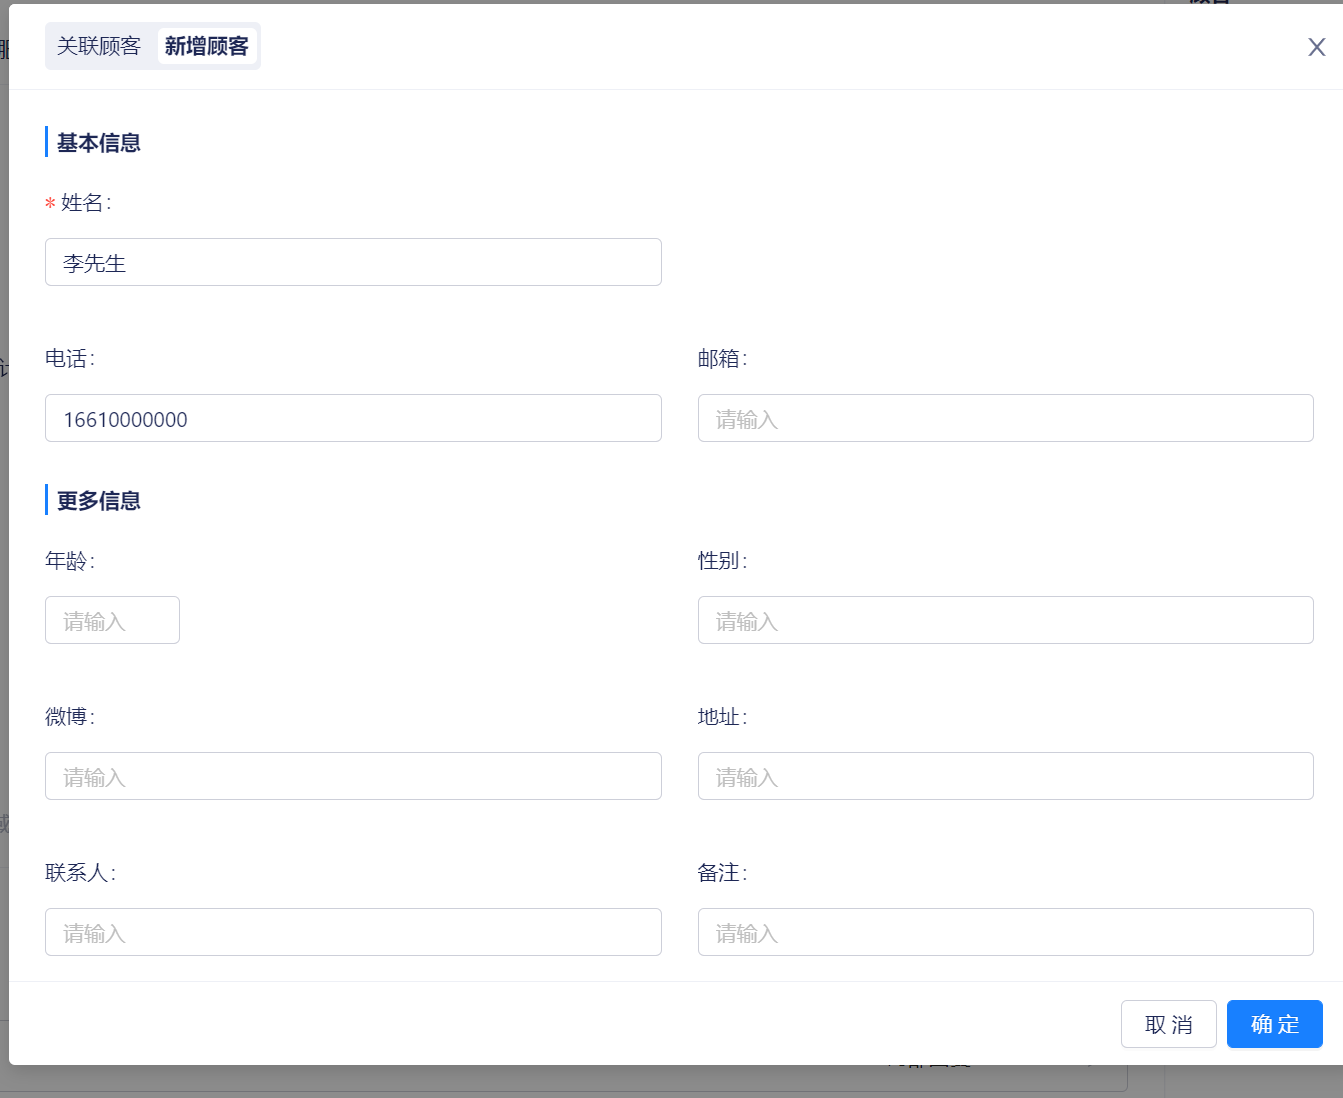Viewport: 1343px width, 1098px height.
Task: Confirm with the 确定 button
Action: tap(1275, 1024)
